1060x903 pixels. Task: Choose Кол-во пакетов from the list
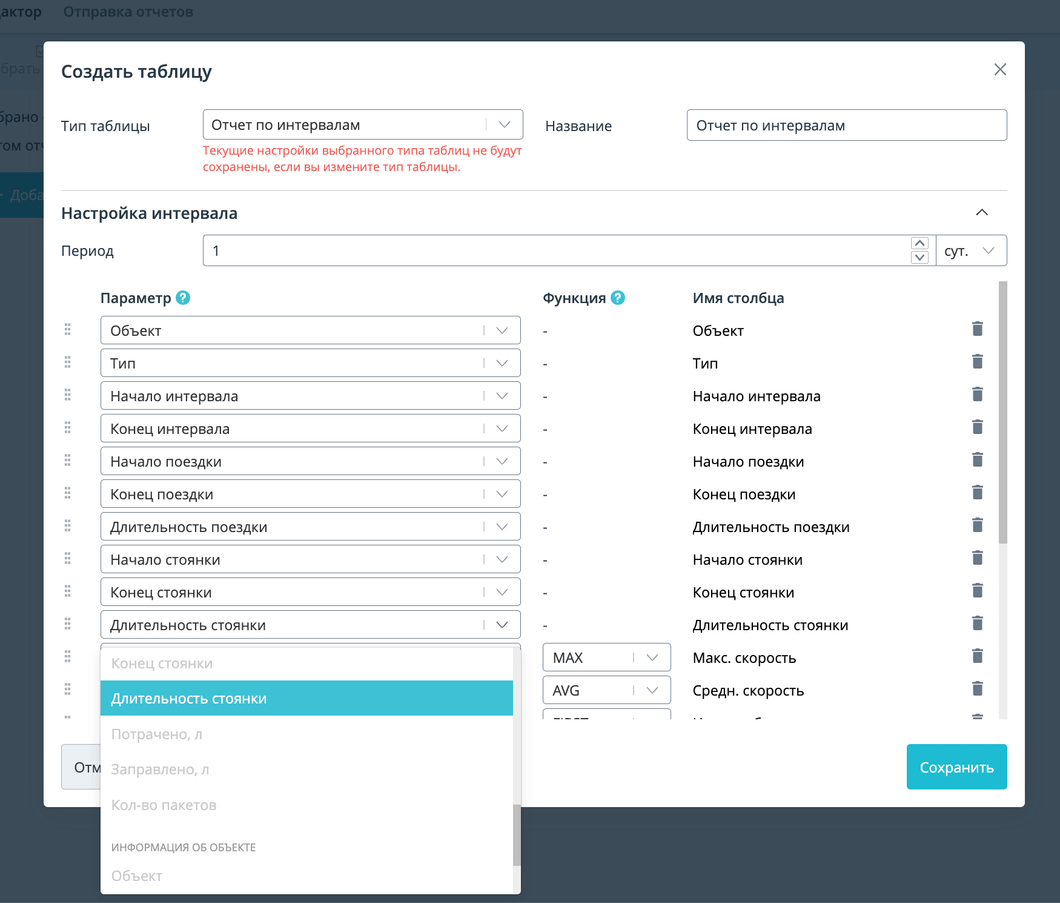(x=306, y=805)
